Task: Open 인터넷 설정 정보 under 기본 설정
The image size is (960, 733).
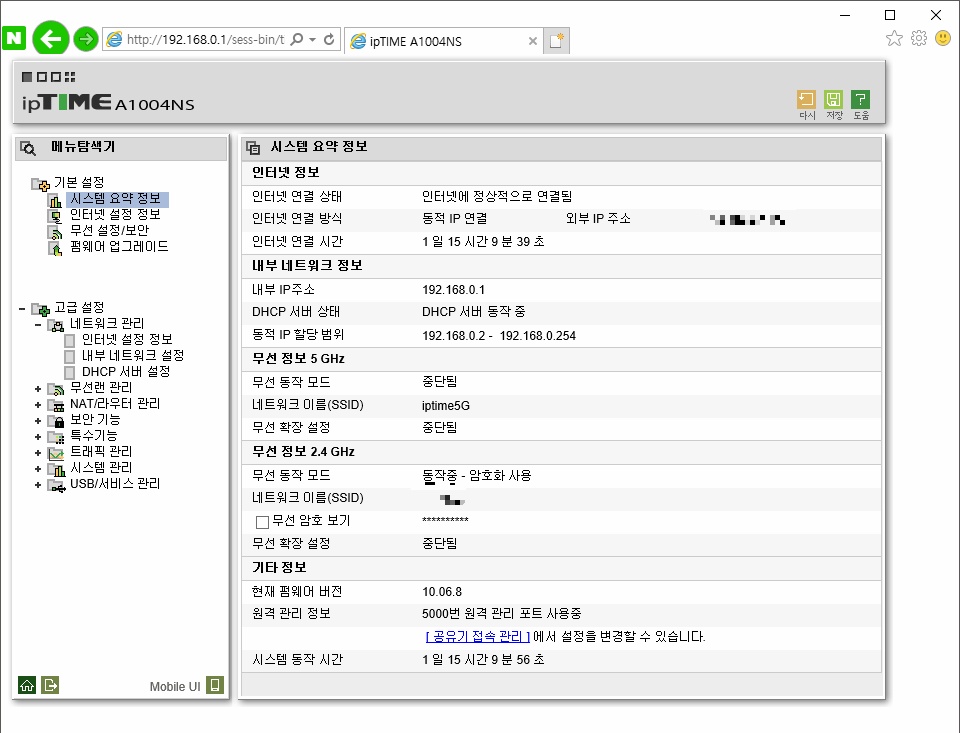Action: (x=115, y=214)
